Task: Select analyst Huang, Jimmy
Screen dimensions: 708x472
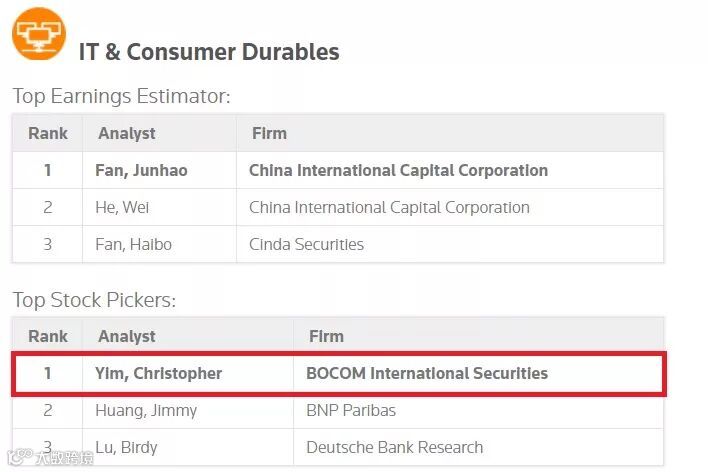Action: [146, 410]
